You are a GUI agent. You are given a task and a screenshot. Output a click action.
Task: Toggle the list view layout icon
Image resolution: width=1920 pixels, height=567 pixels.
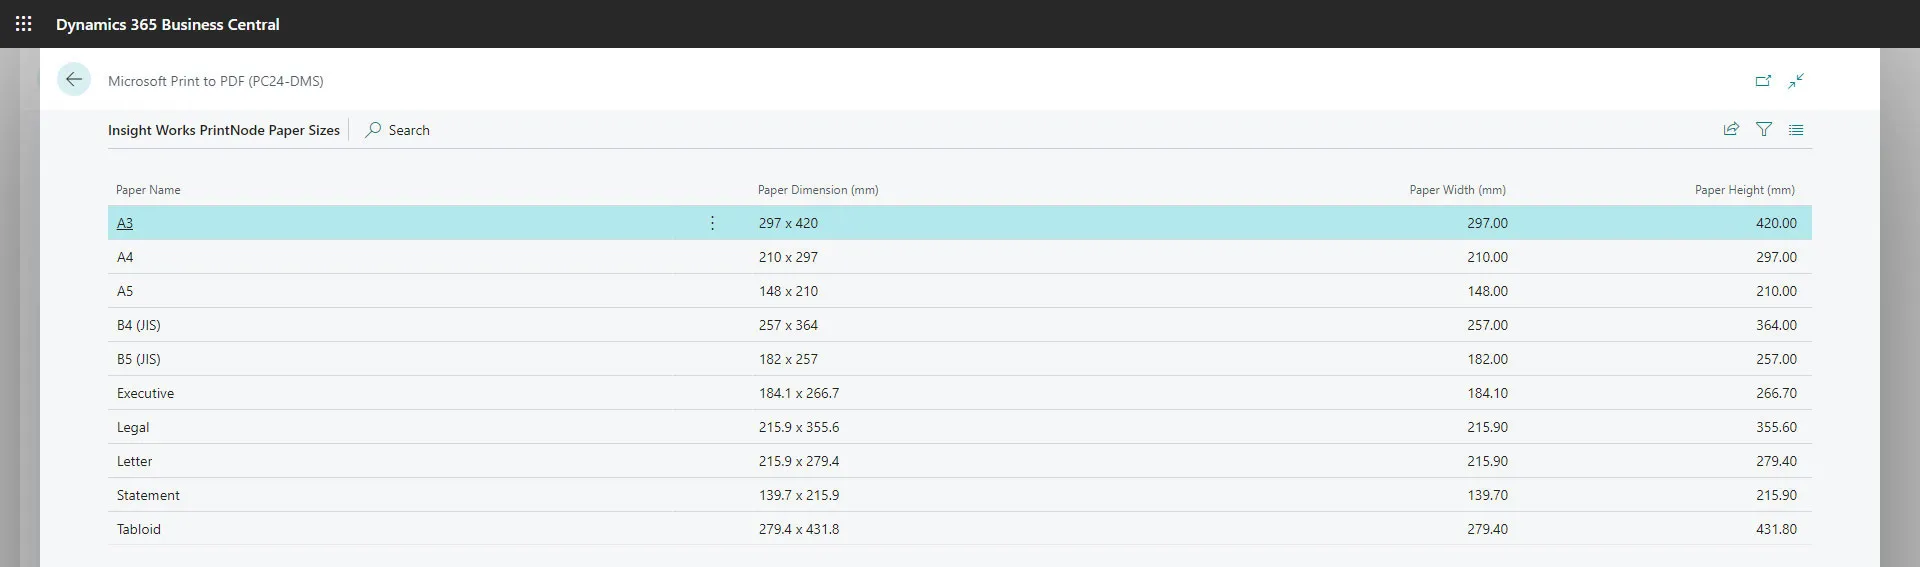[1796, 129]
